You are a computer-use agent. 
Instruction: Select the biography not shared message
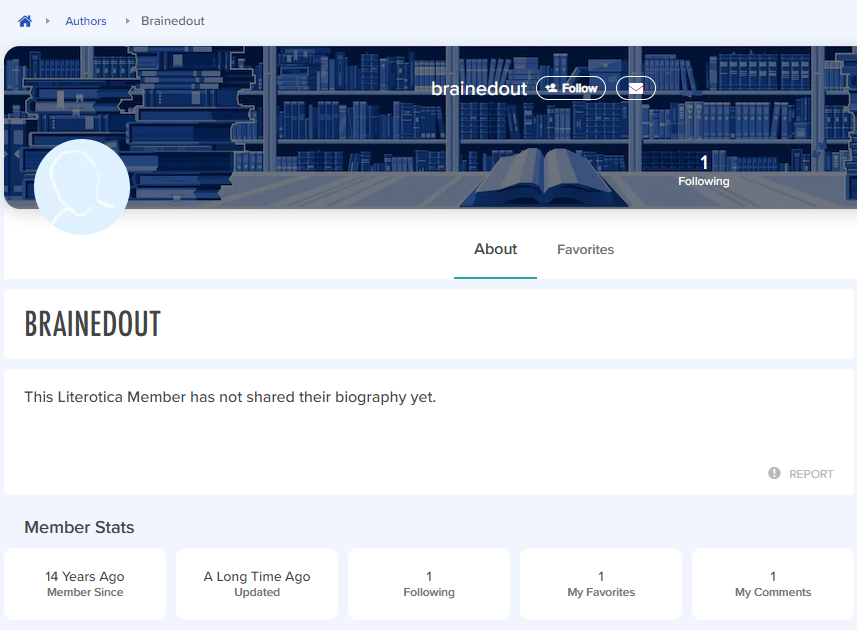[x=230, y=397]
